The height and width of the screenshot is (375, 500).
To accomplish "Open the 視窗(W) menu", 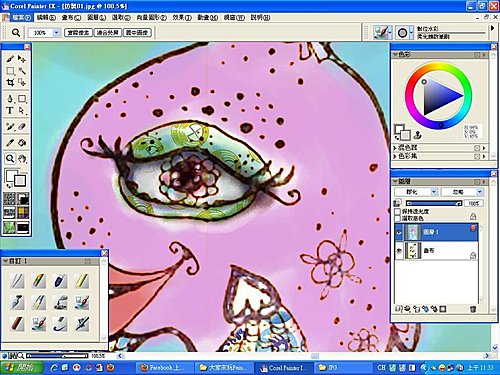I will point(234,17).
